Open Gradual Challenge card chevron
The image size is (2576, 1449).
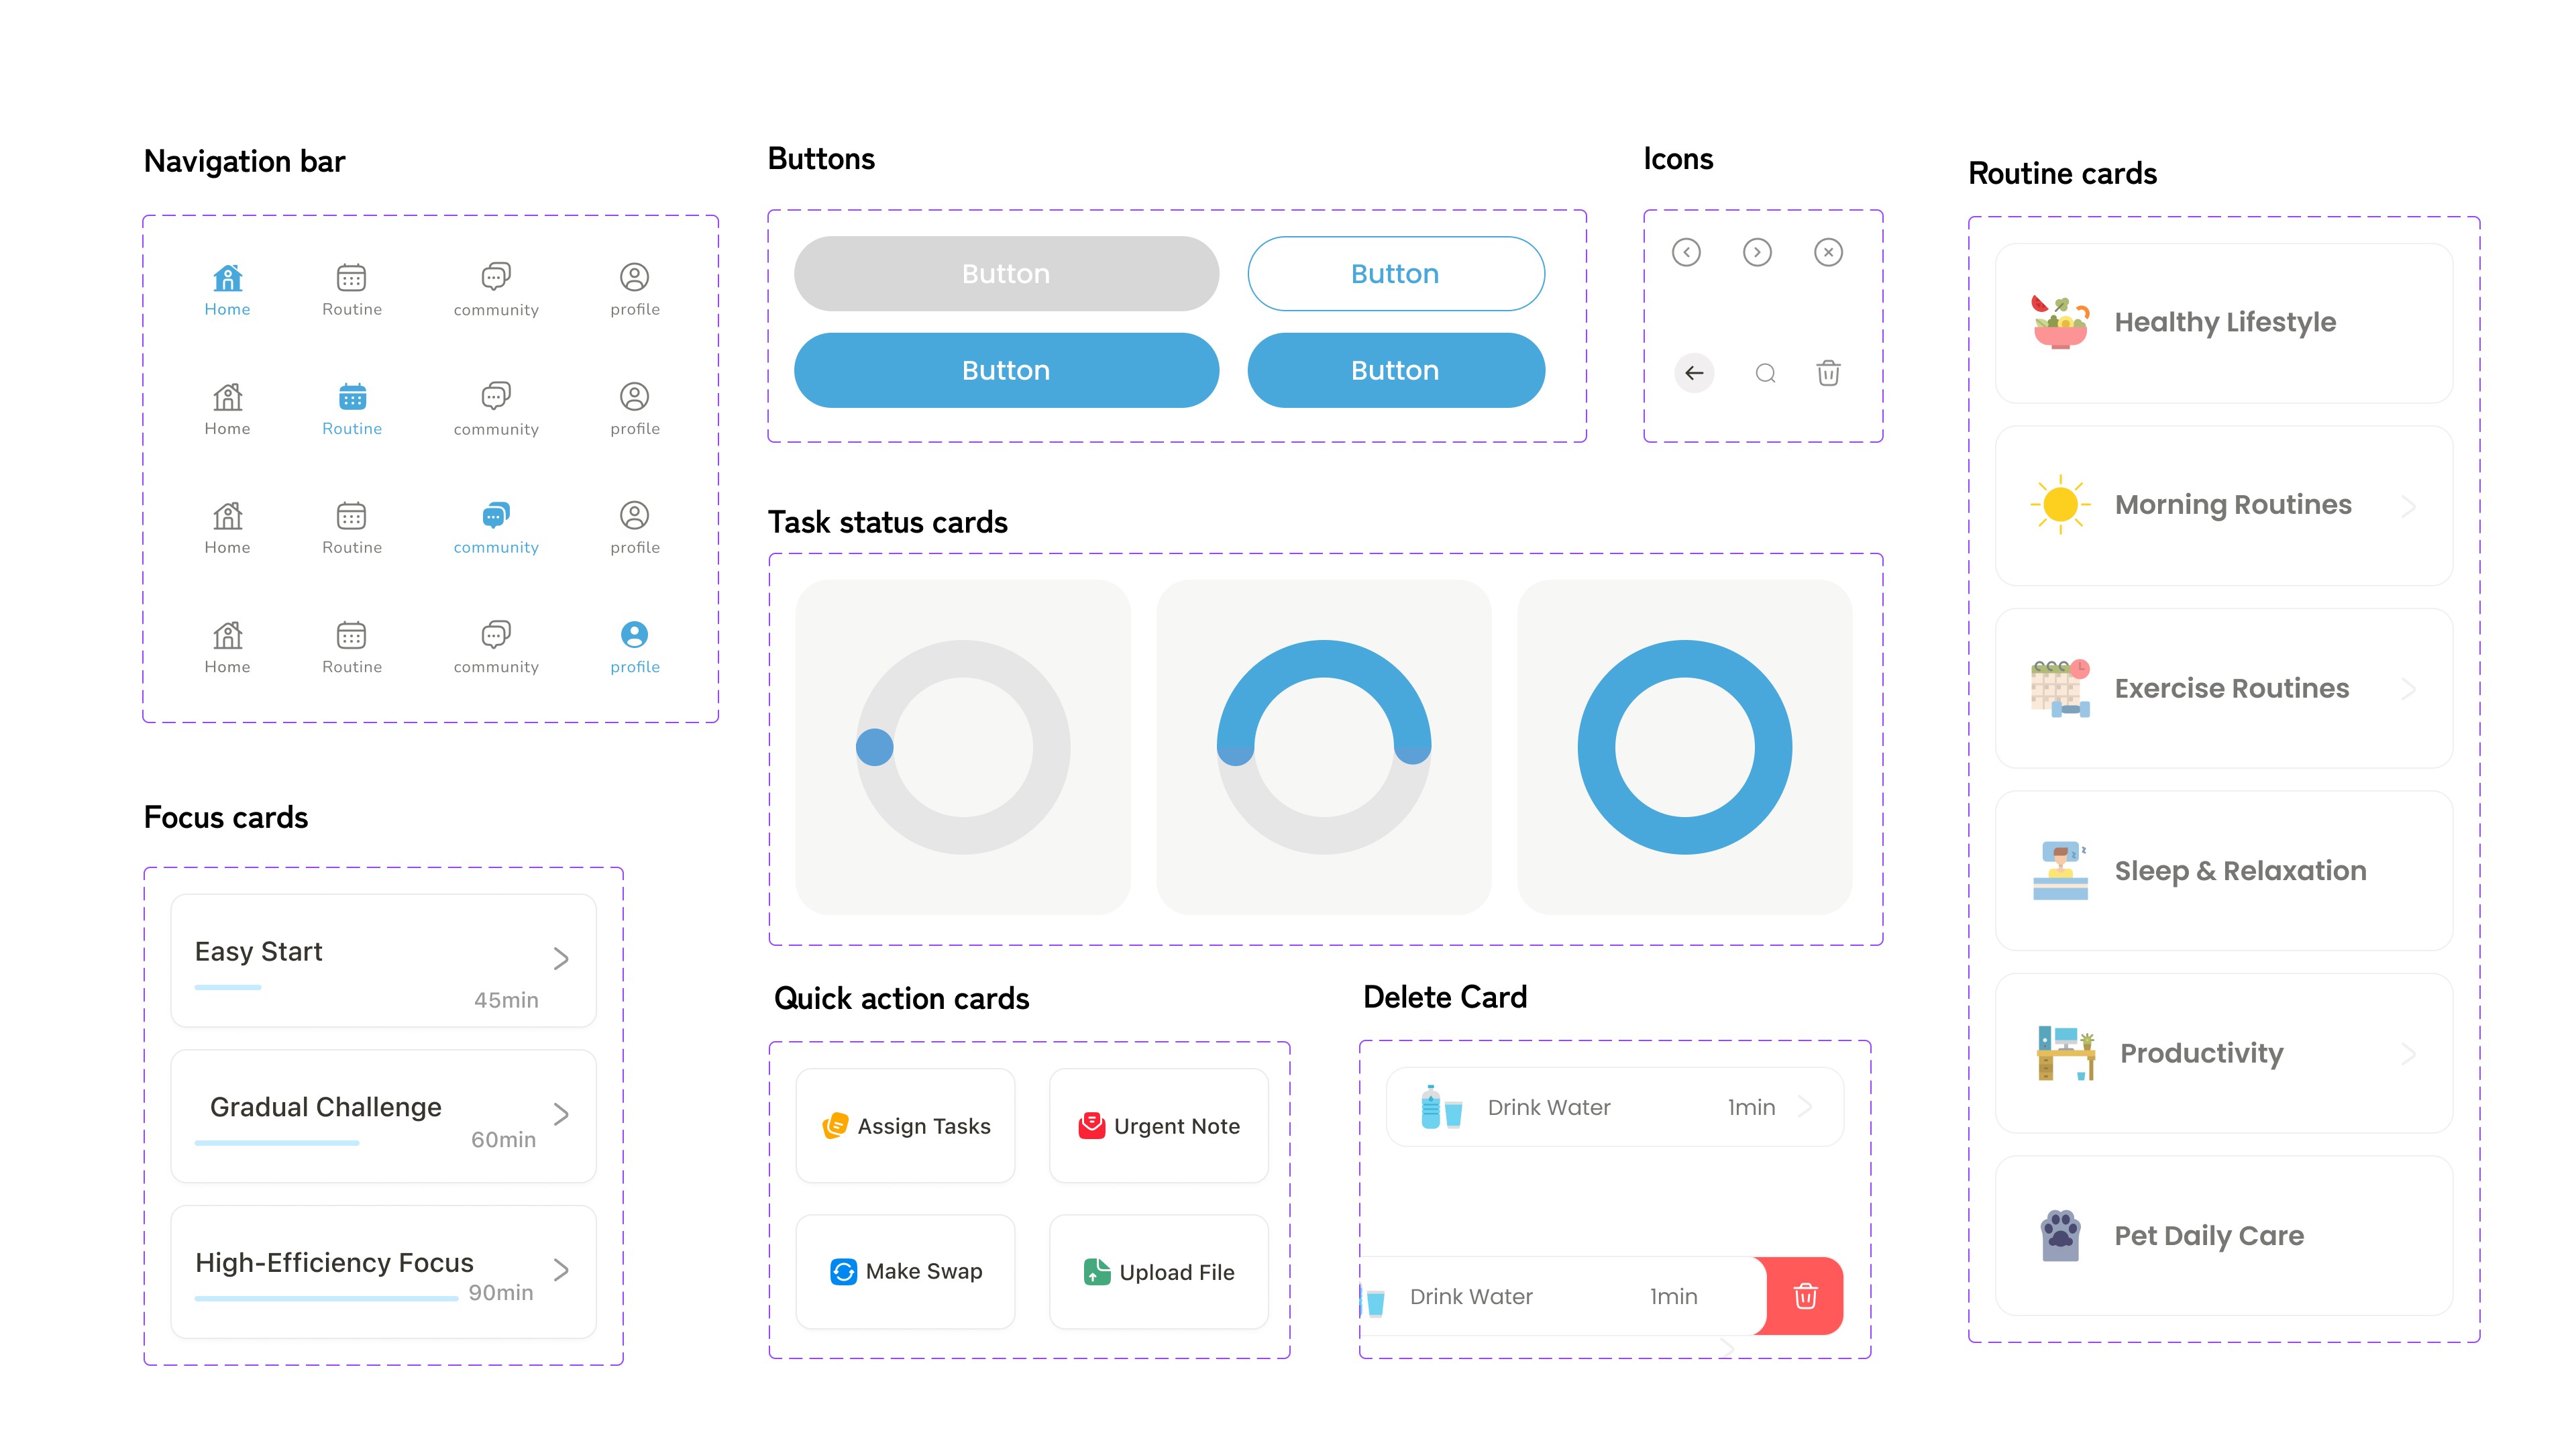click(561, 1114)
